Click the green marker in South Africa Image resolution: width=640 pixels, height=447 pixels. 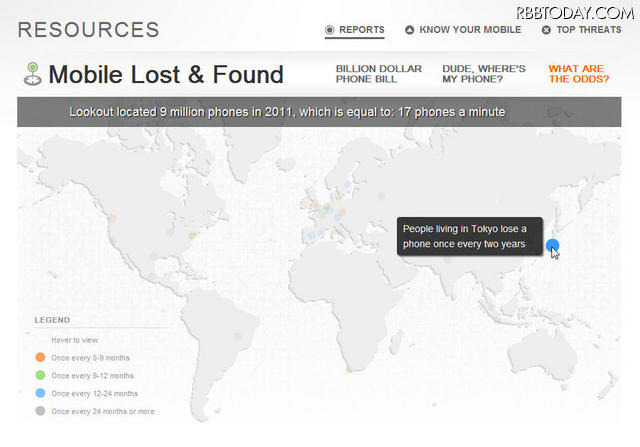pos(349,370)
